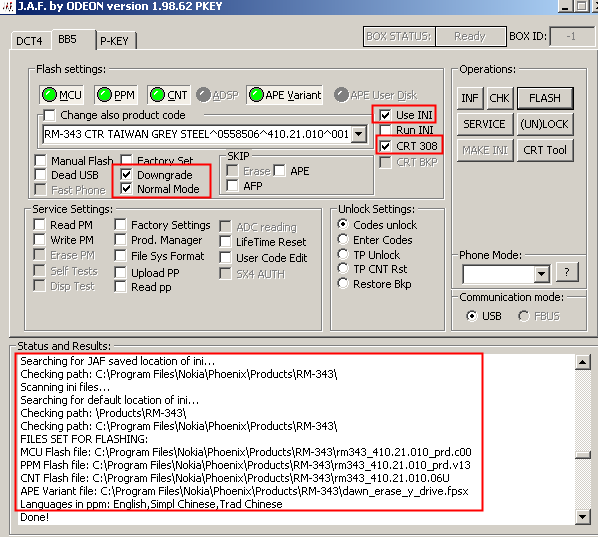Uncheck the Use INI checkbox
This screenshot has width=598, height=537.
385,115
